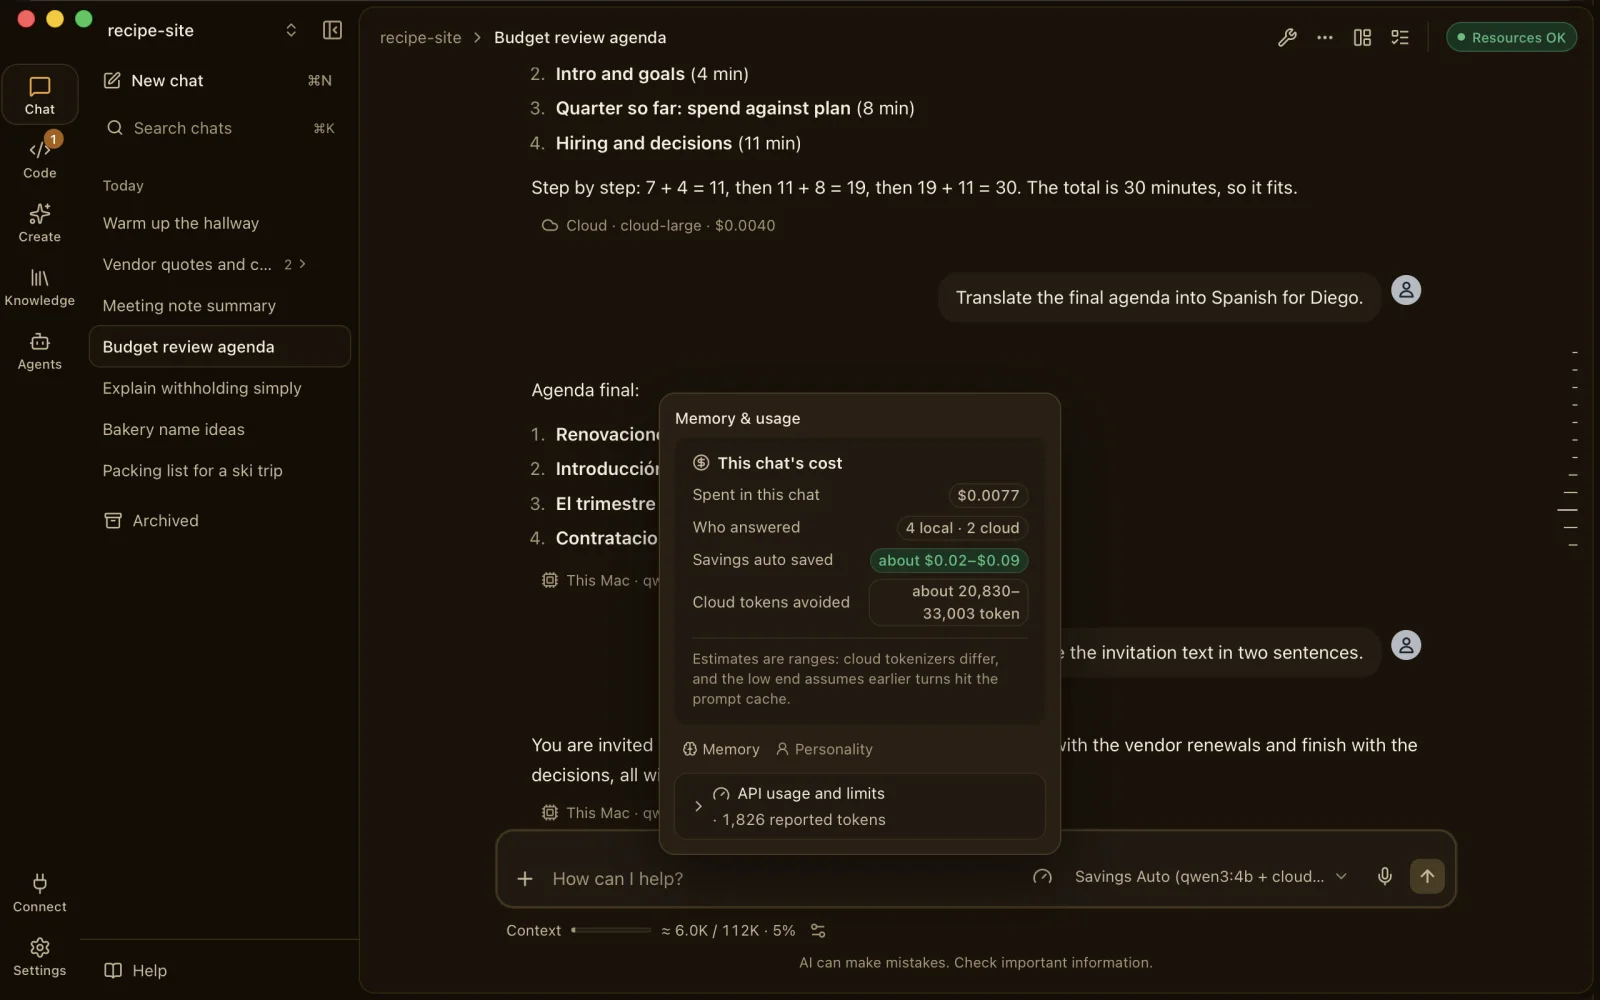
Task: Switch to the Memory tab
Action: pyautogui.click(x=721, y=749)
